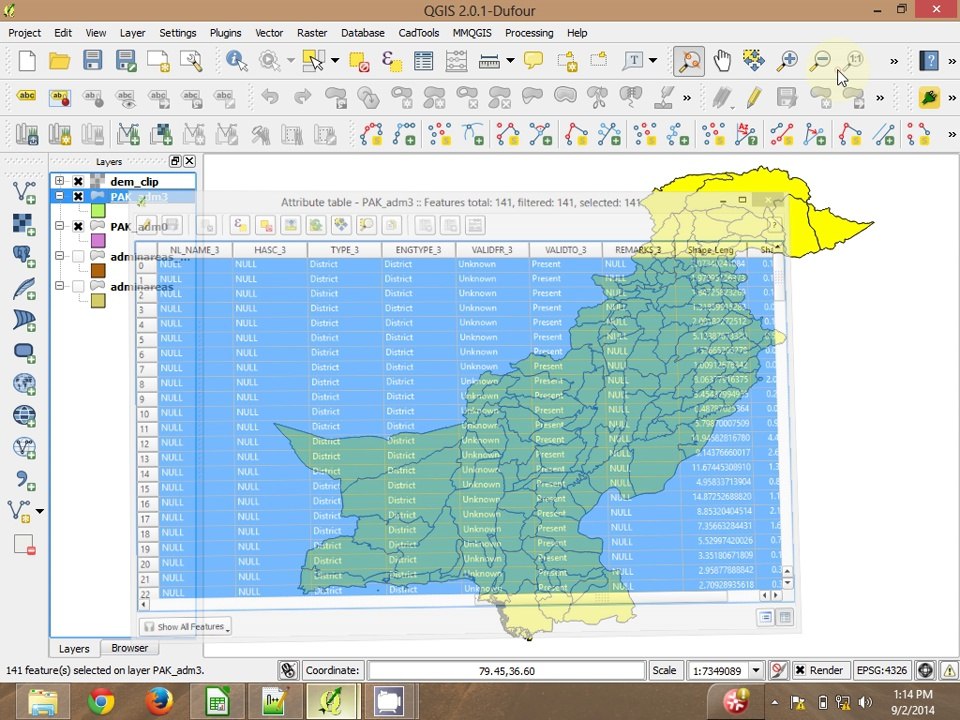Open the attribute table from the main toolbar
The image size is (960, 720).
click(423, 61)
